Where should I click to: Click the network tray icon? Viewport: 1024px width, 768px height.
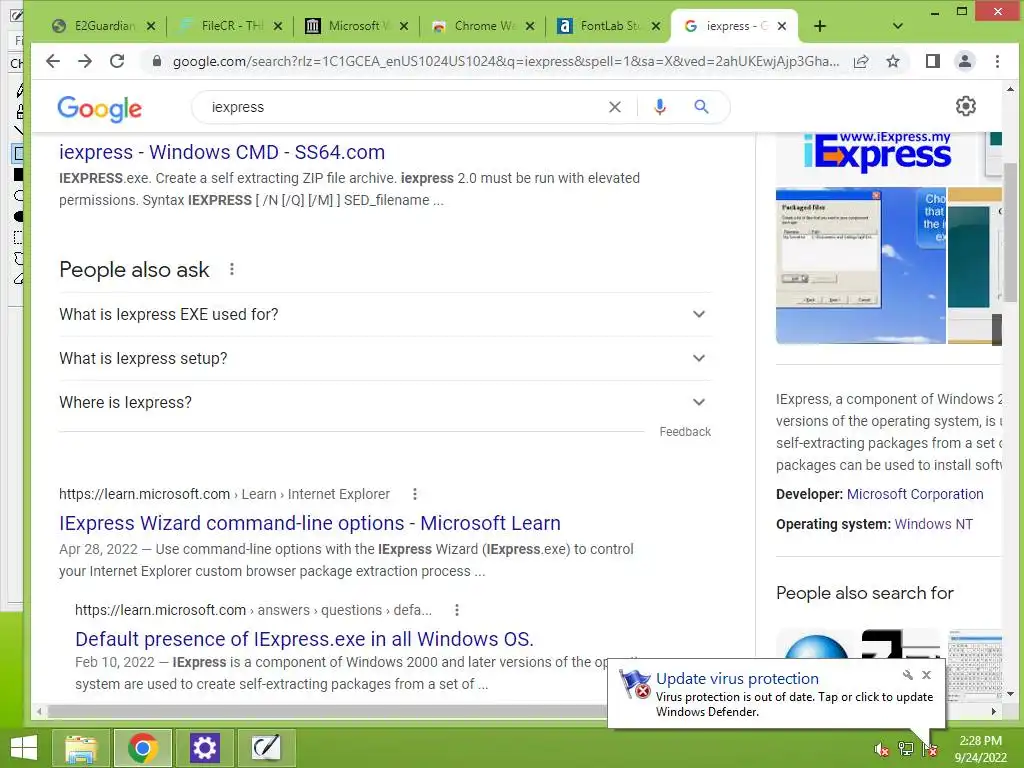[906, 750]
